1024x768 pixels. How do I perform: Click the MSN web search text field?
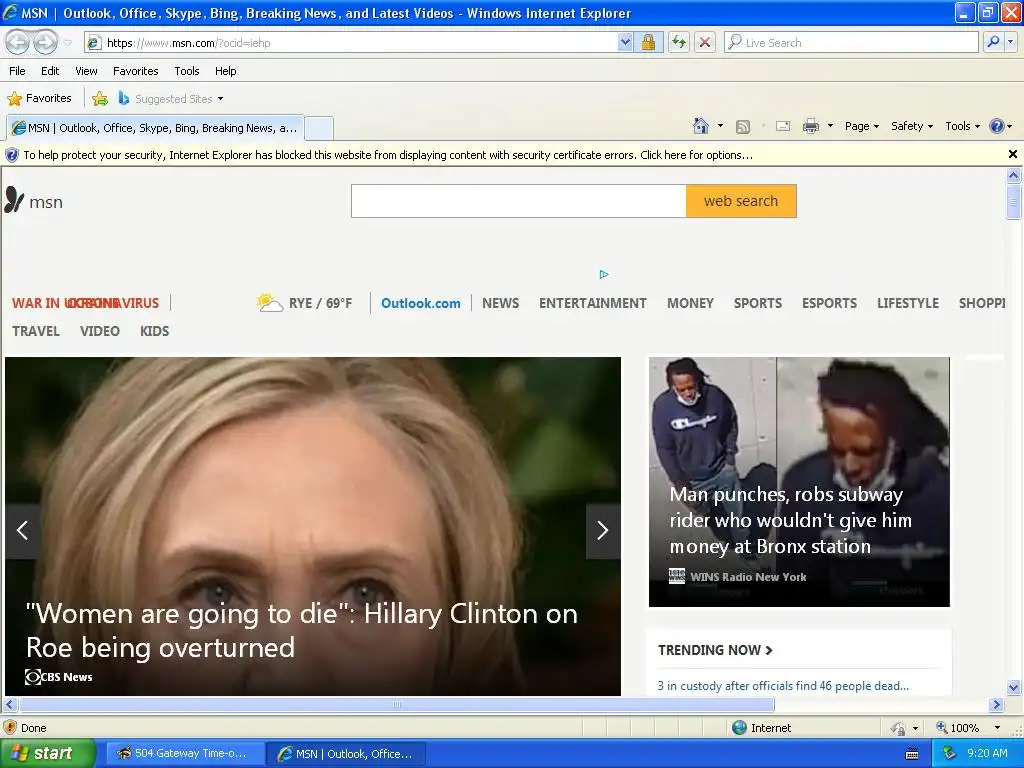point(519,201)
